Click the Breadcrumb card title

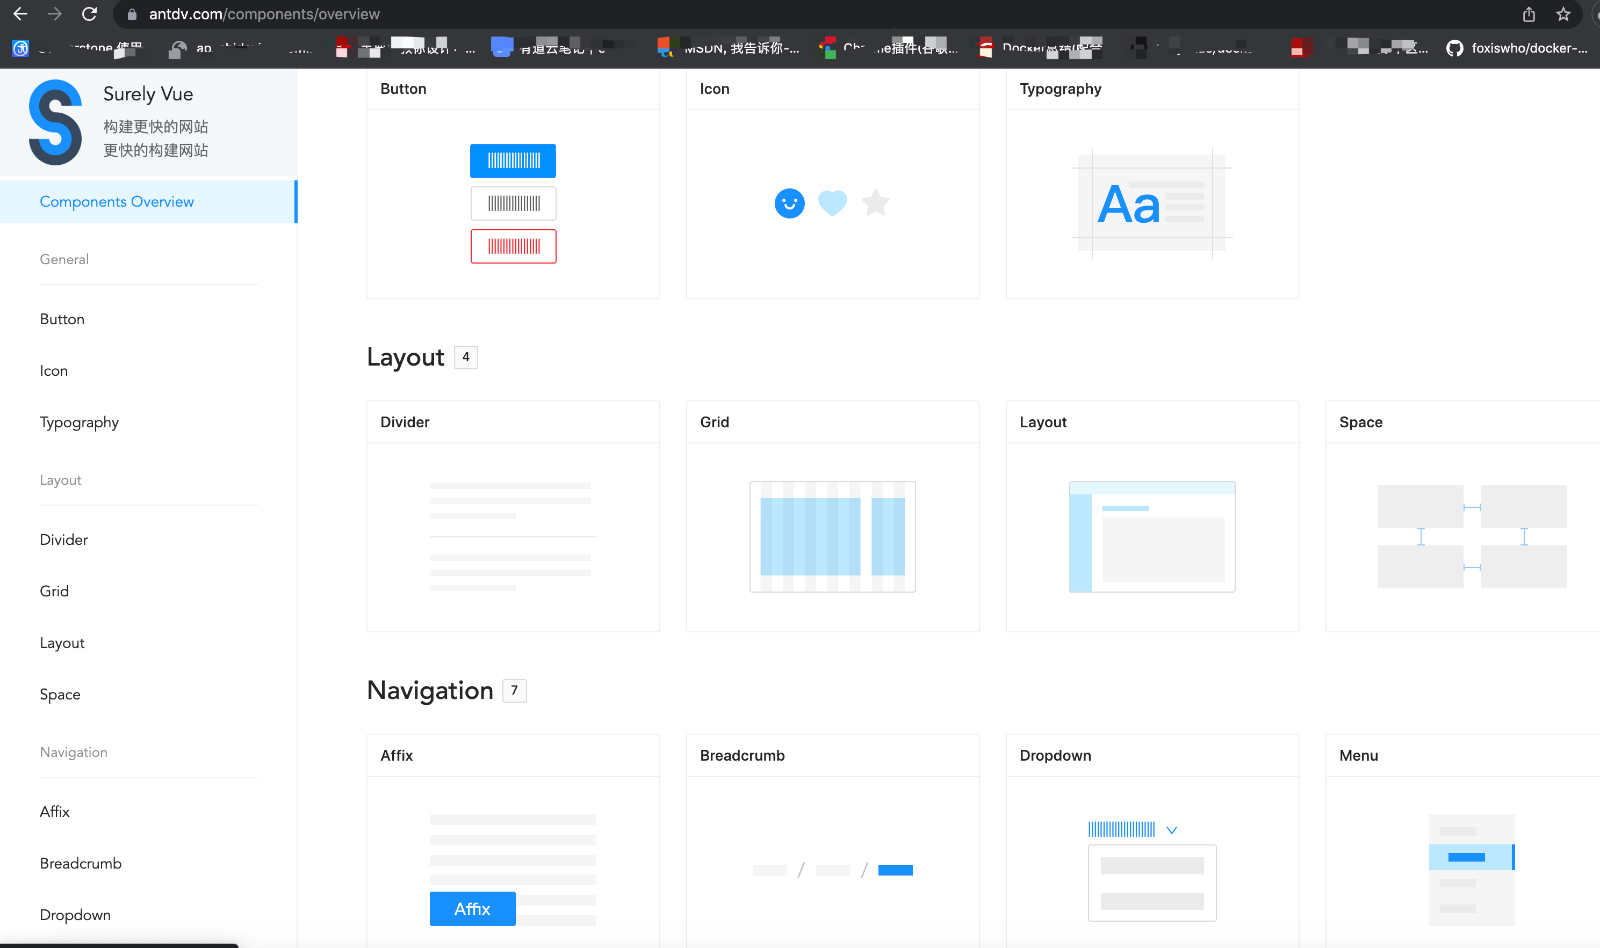point(742,756)
